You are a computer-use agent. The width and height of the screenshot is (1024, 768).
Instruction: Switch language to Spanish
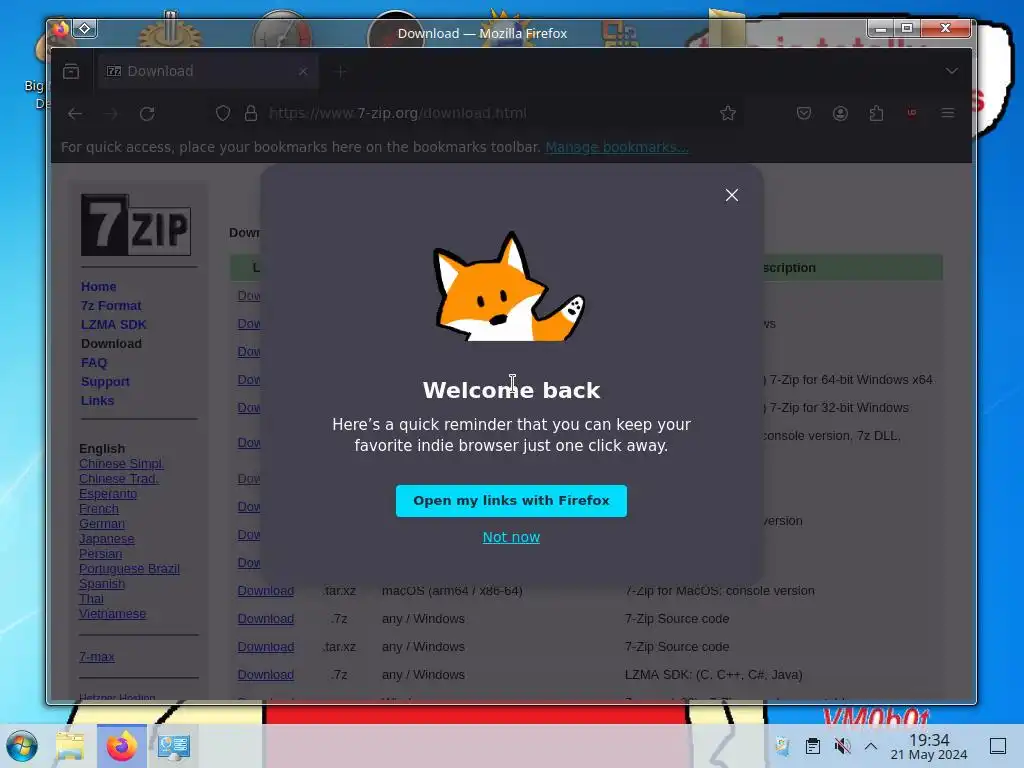tap(102, 584)
